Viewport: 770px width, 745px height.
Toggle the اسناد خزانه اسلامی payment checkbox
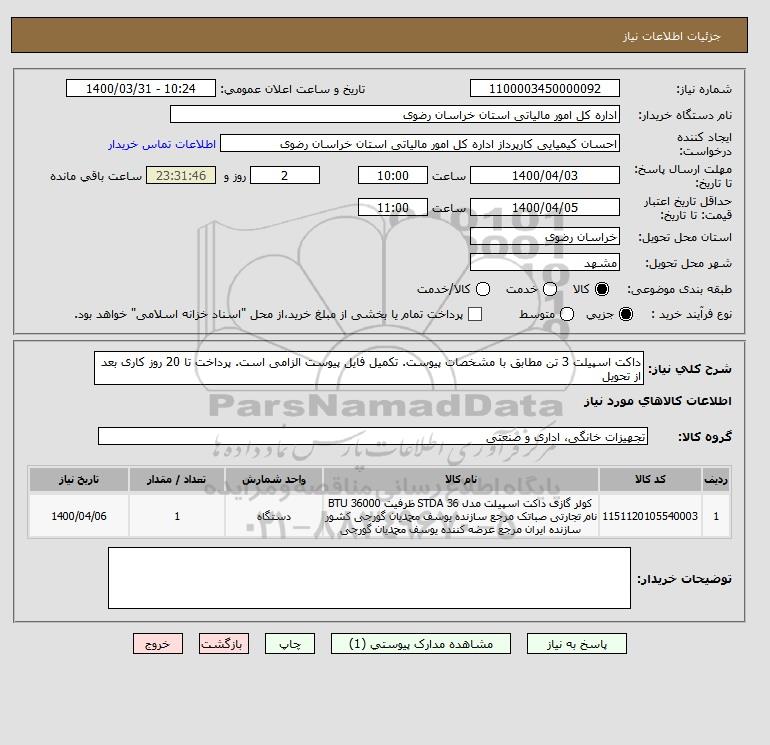click(x=475, y=314)
